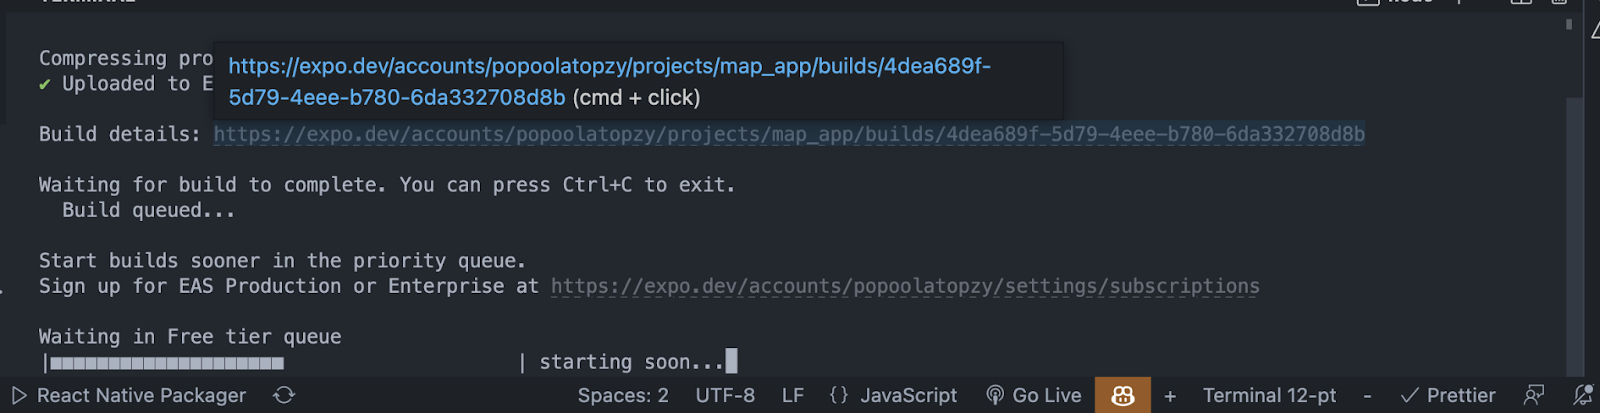Image resolution: width=1600 pixels, height=413 pixels.
Task: Open the Build details expo.dev URL
Action: pyautogui.click(x=789, y=134)
